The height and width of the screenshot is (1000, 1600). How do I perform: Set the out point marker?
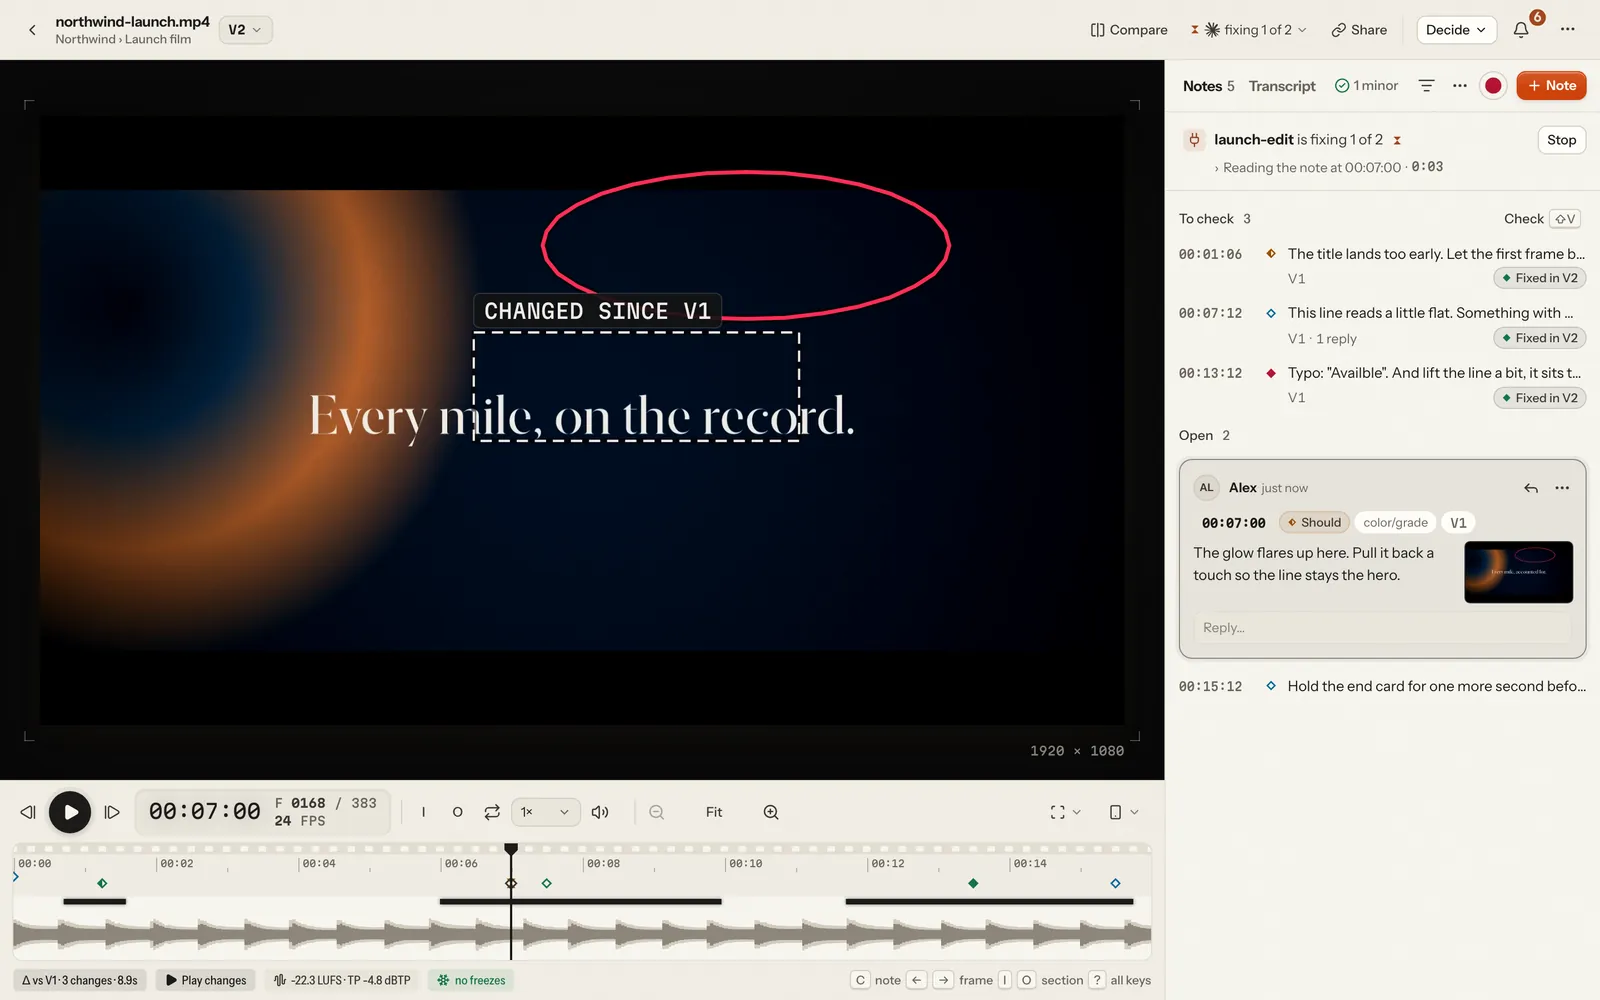click(458, 812)
